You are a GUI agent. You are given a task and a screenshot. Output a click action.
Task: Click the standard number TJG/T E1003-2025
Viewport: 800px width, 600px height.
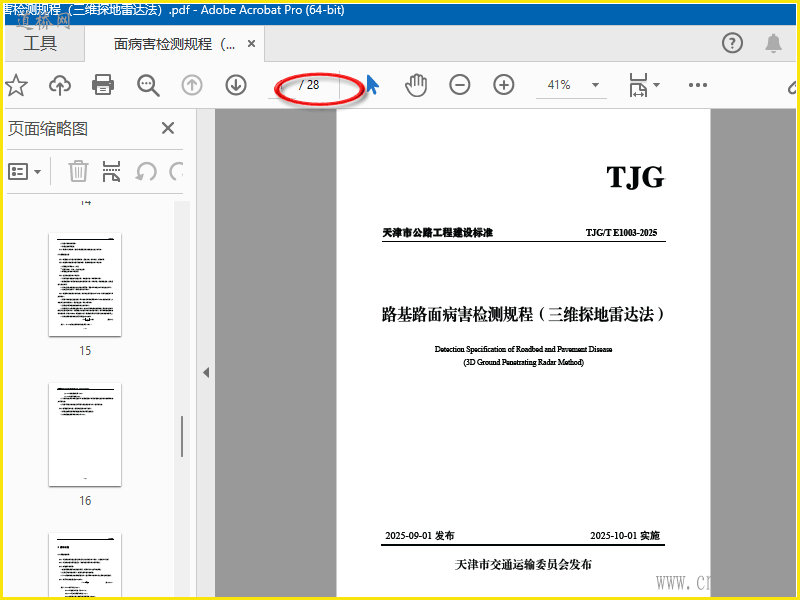621,233
